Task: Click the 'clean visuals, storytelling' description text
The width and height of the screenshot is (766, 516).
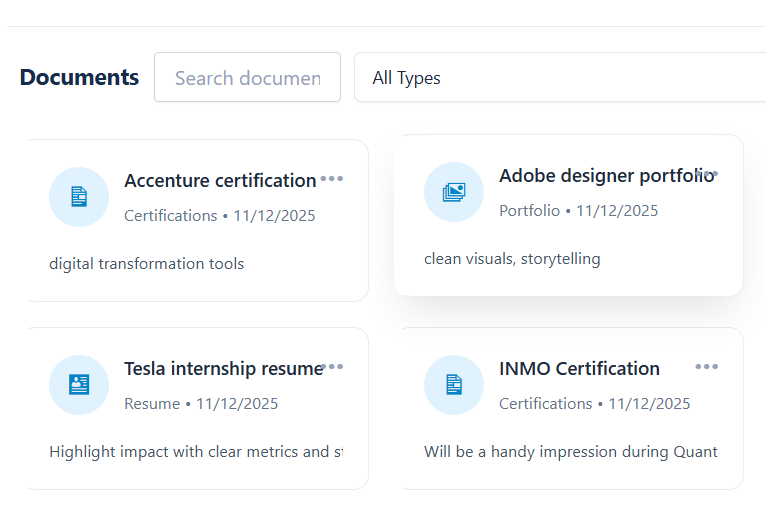Action: tap(512, 259)
